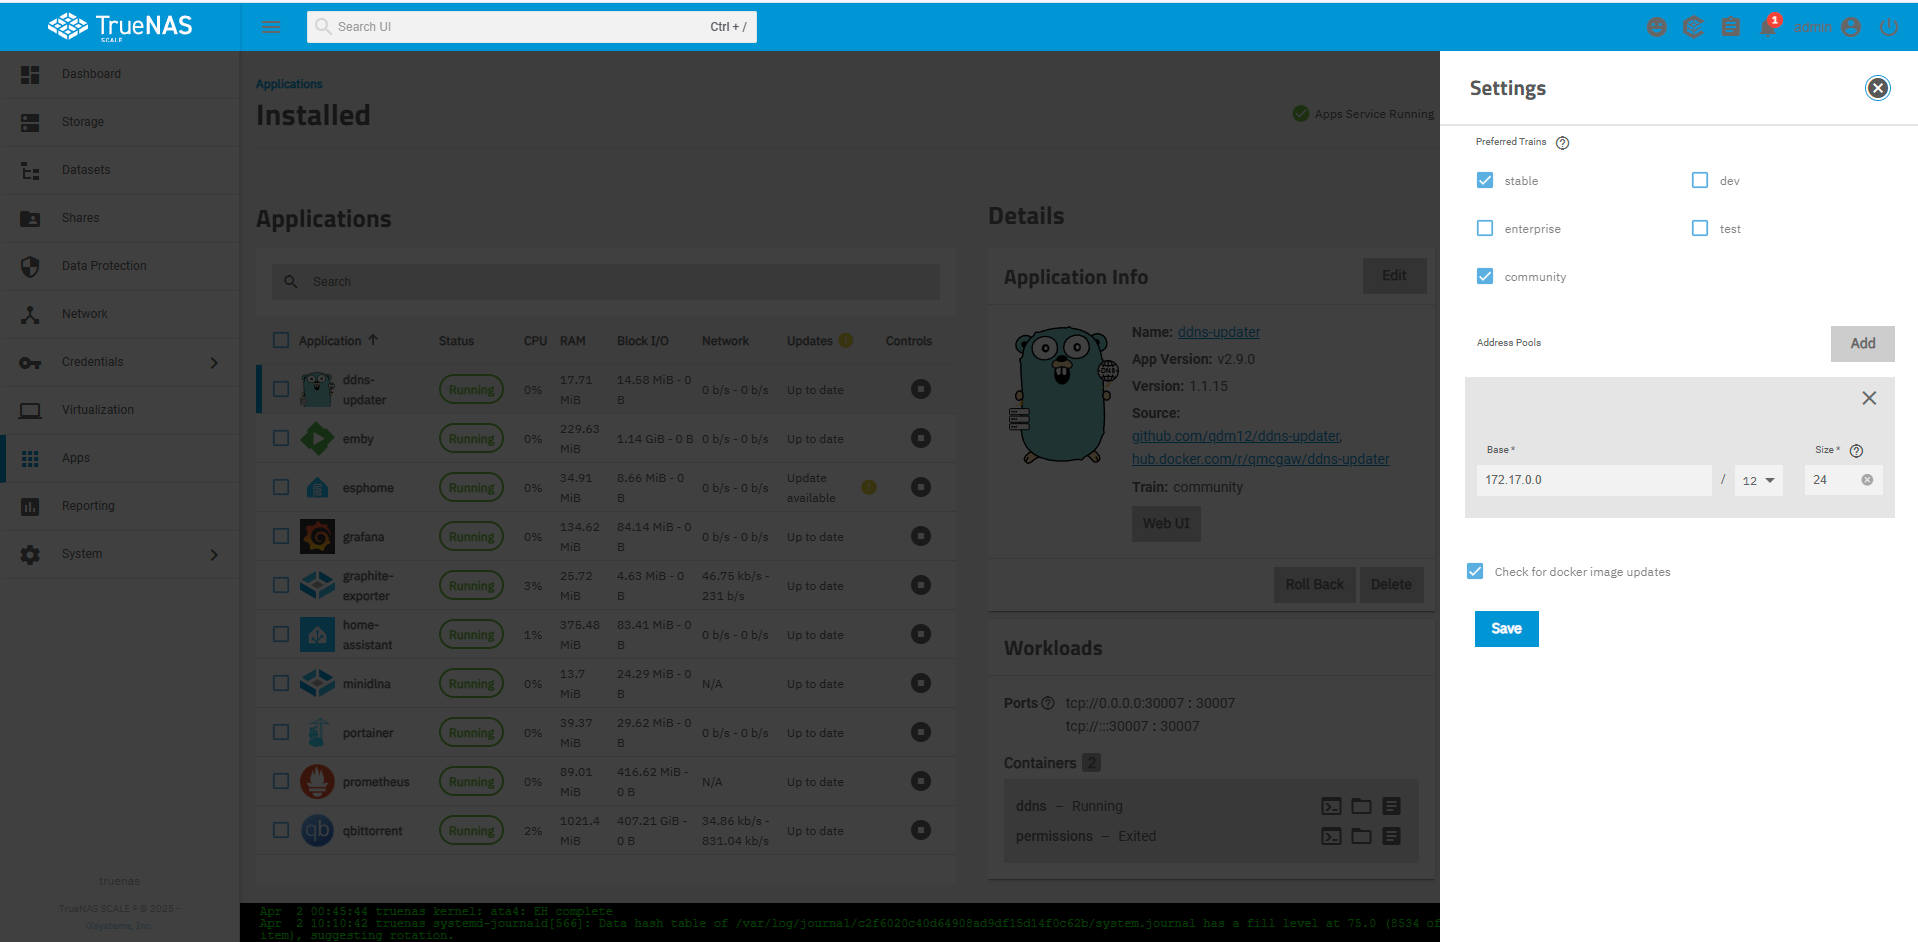The image size is (1918, 942).
Task: View logs for permissions container
Action: coord(1391,836)
